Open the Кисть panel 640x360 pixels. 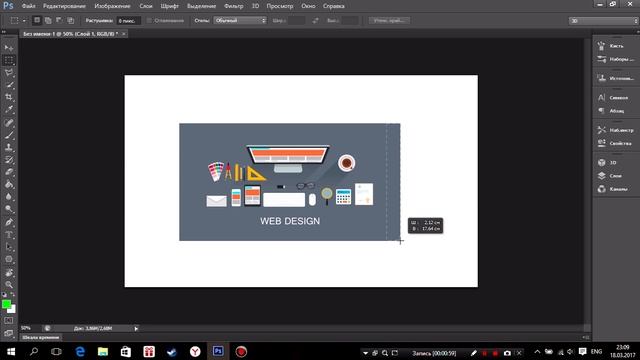click(x=616, y=46)
